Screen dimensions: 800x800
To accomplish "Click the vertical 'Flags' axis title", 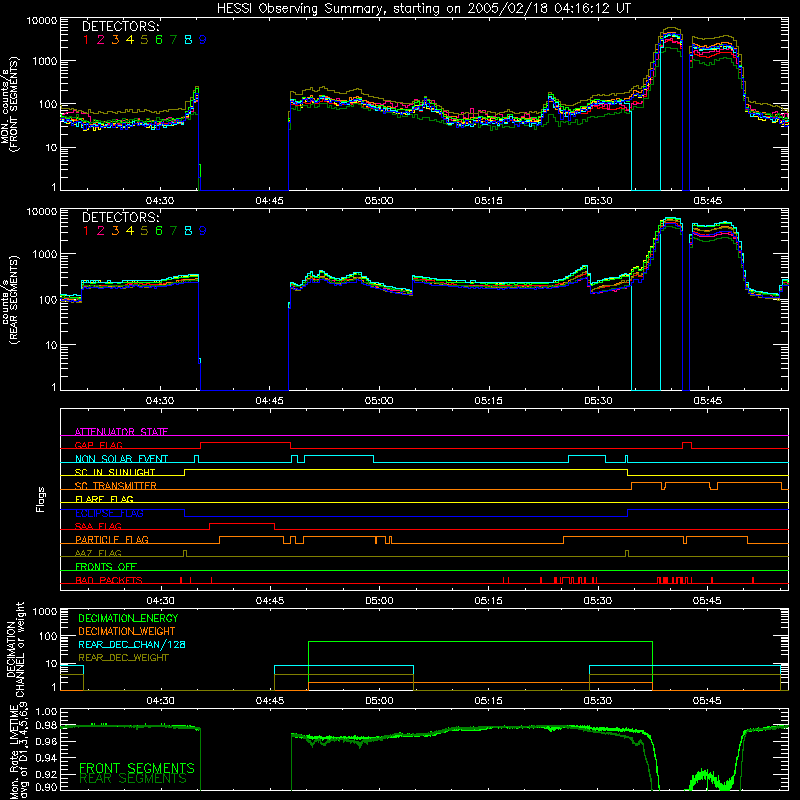I will [41, 499].
